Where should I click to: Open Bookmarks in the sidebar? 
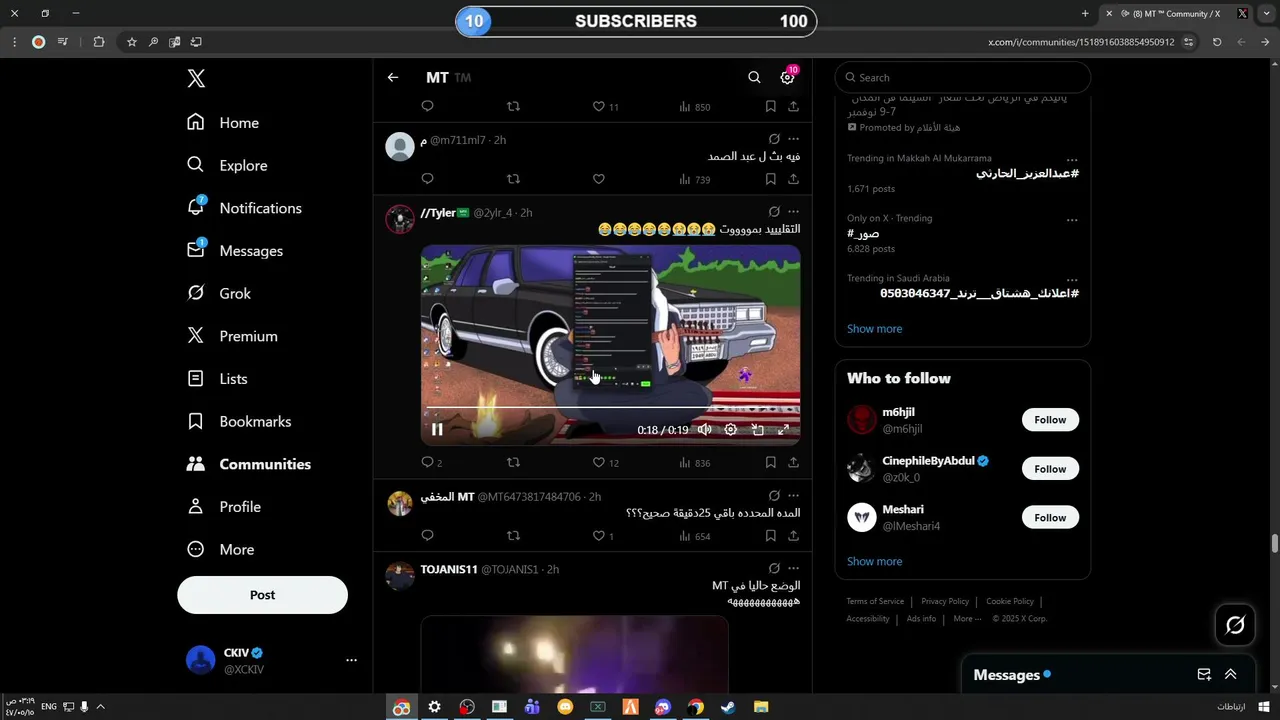pyautogui.click(x=239, y=421)
